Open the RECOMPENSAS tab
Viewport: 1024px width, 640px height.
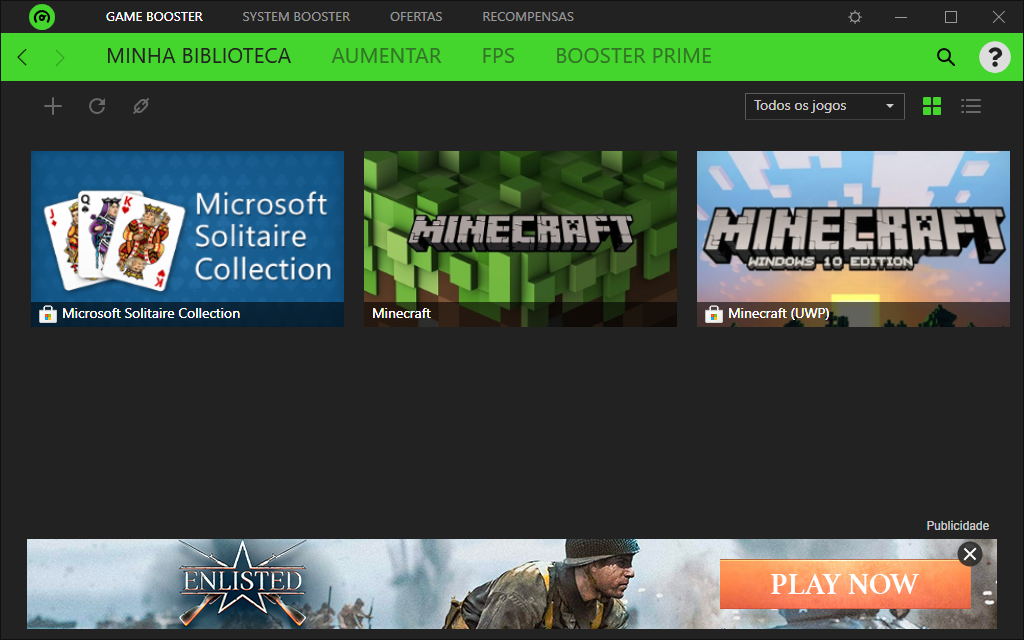[x=528, y=17]
